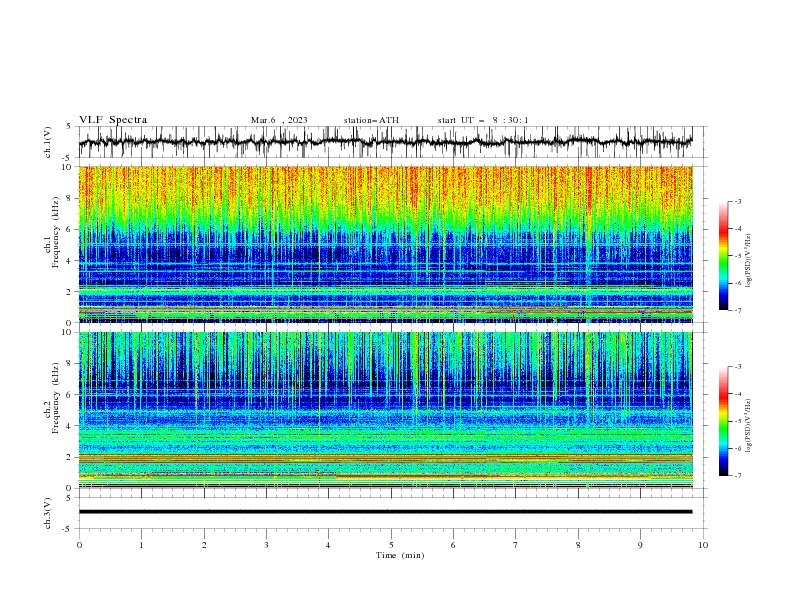
Task: Click the '-3' tick on ch.1 colorbar
Action: click(x=738, y=201)
